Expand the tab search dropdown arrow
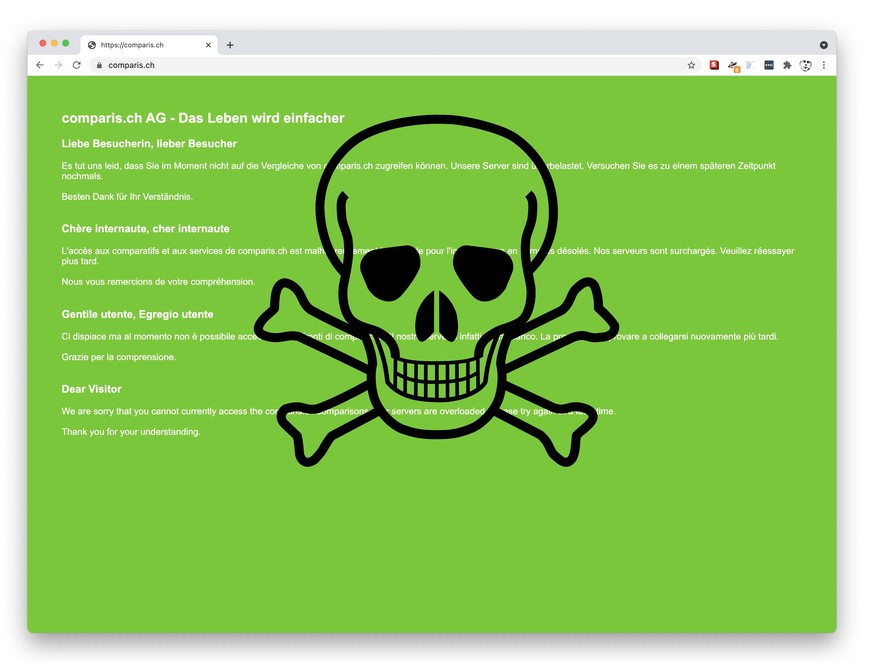 click(x=824, y=45)
